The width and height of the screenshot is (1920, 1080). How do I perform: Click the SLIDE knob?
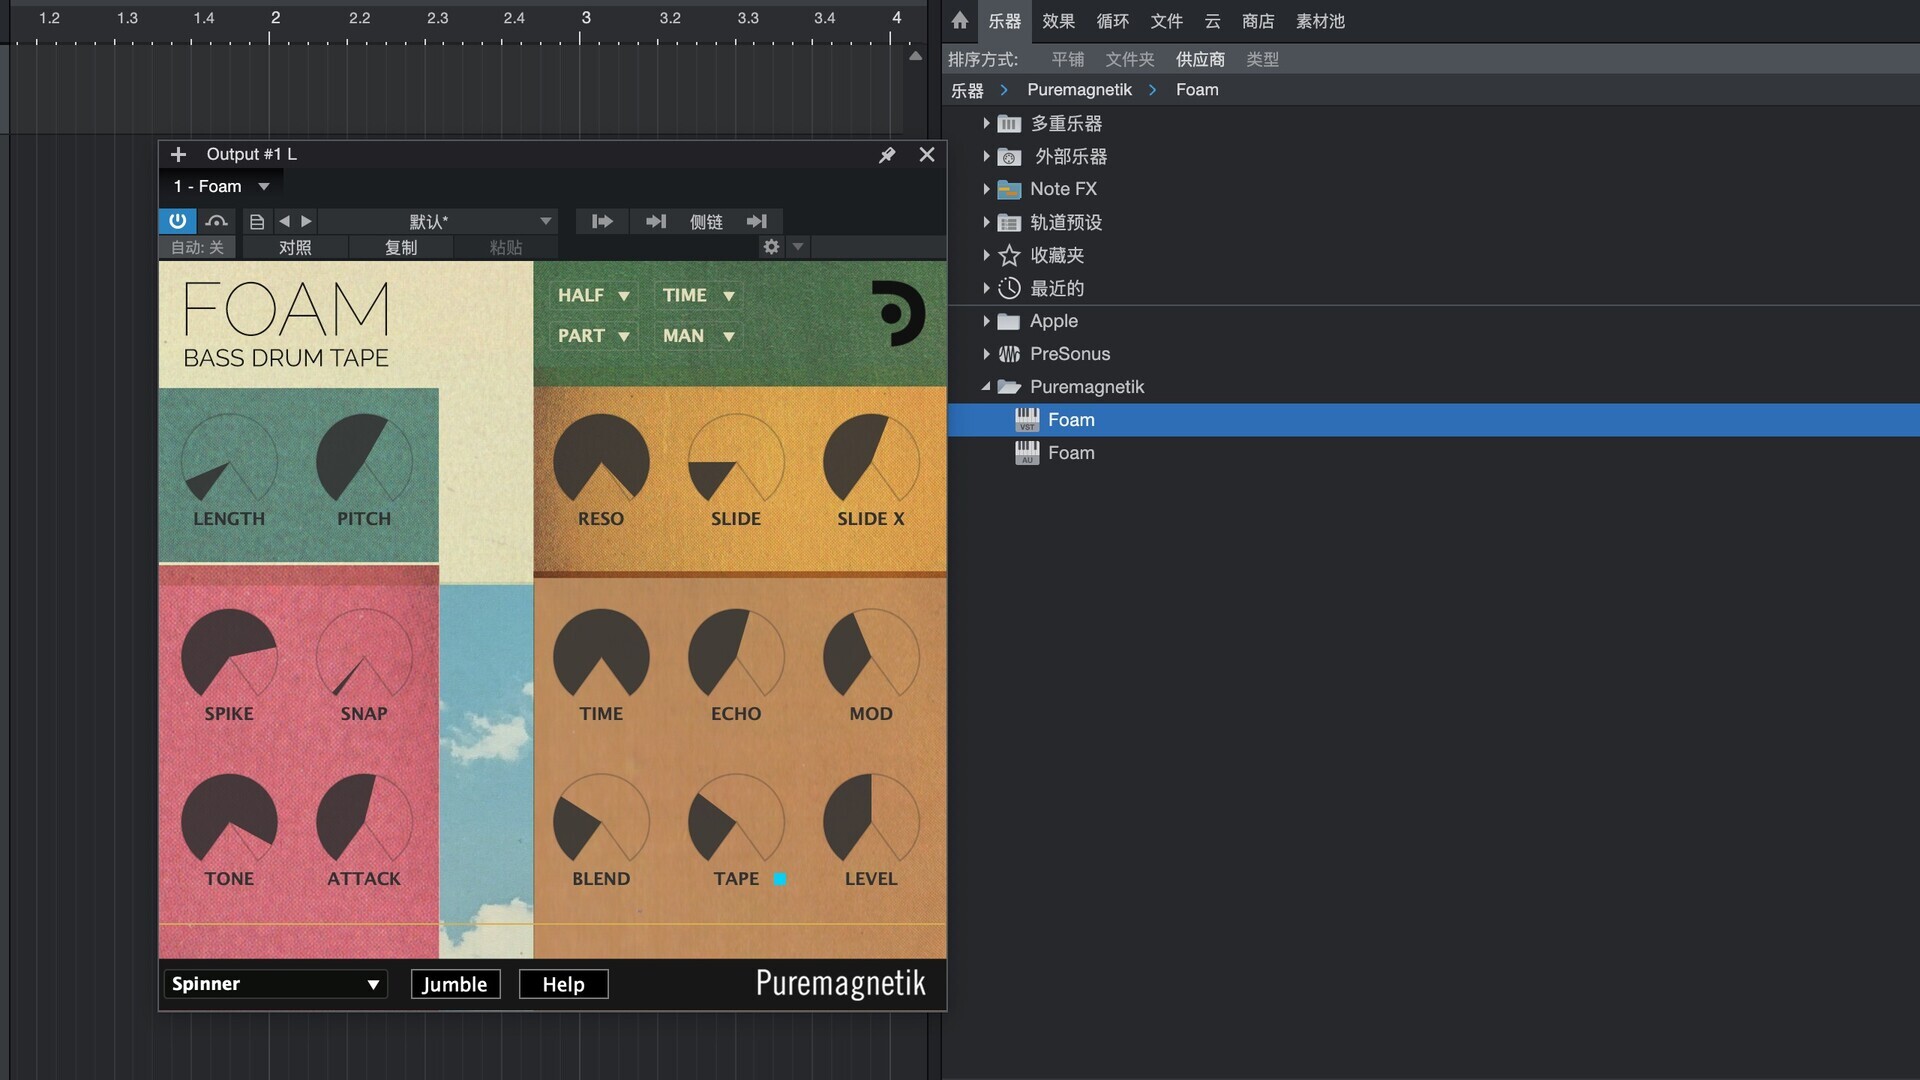click(x=736, y=461)
